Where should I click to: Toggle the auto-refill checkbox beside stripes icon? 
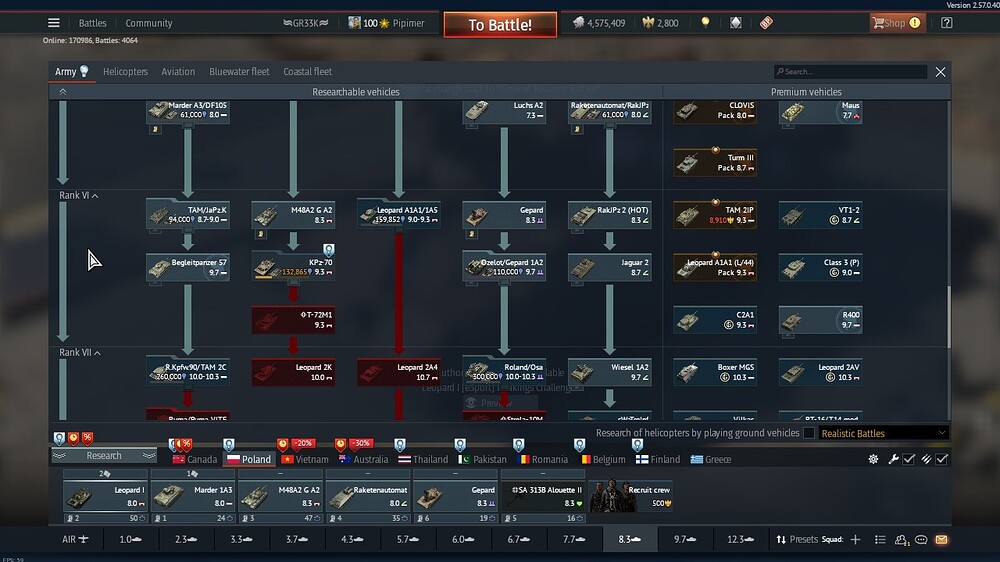(942, 459)
